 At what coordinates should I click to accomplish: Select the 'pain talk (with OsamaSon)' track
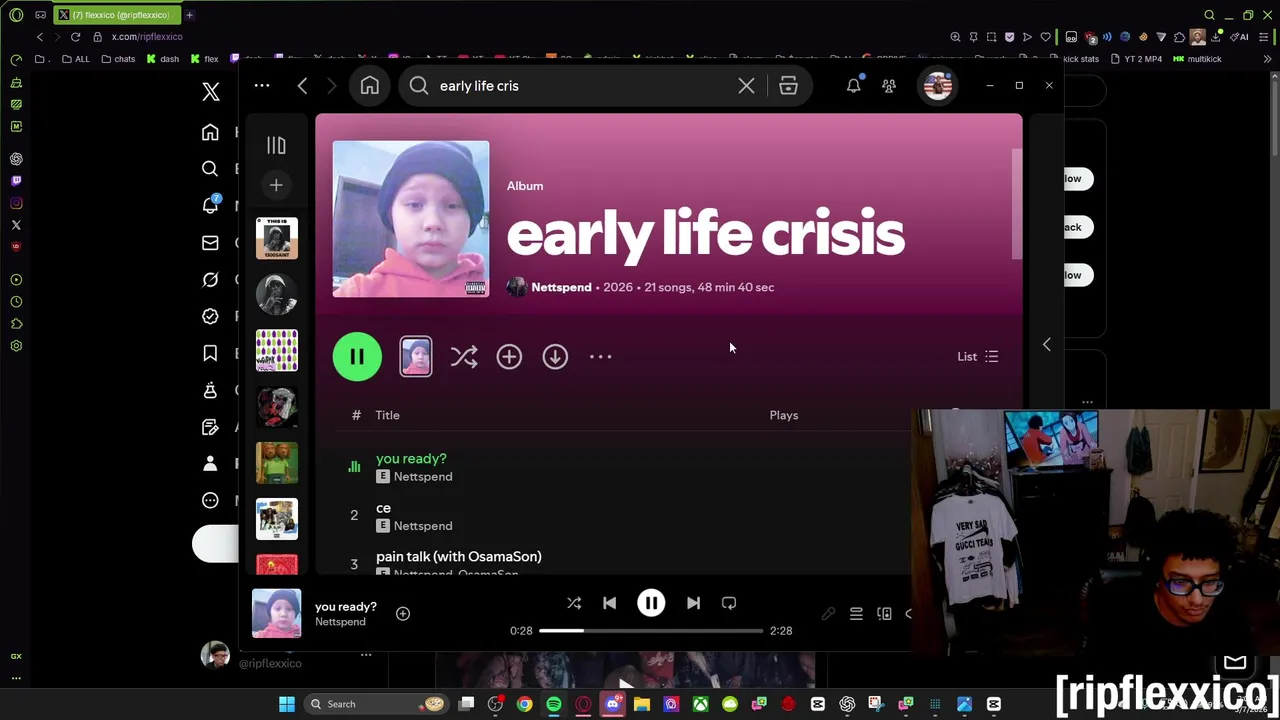tap(458, 556)
